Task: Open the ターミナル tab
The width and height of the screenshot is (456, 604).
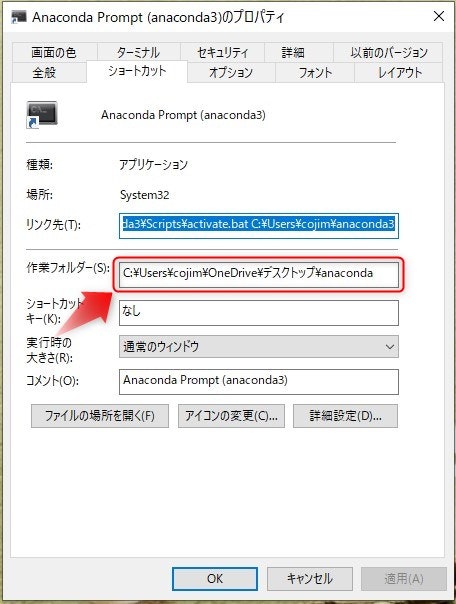Action: tap(138, 52)
